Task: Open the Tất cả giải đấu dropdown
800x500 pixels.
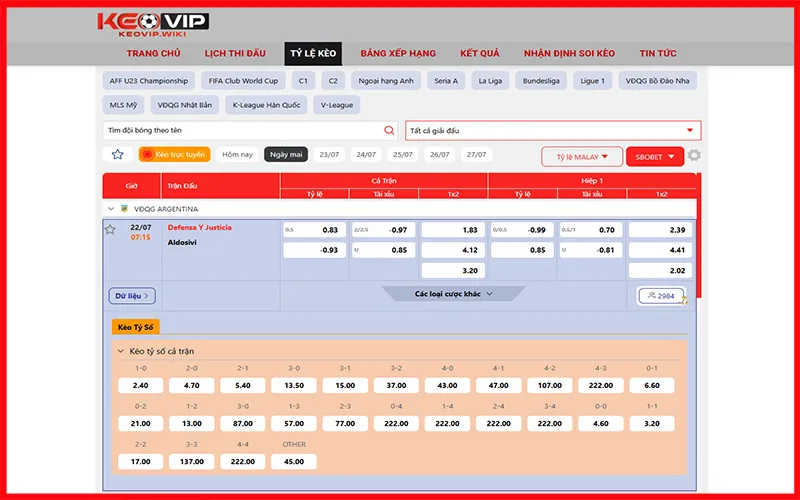Action: click(552, 131)
